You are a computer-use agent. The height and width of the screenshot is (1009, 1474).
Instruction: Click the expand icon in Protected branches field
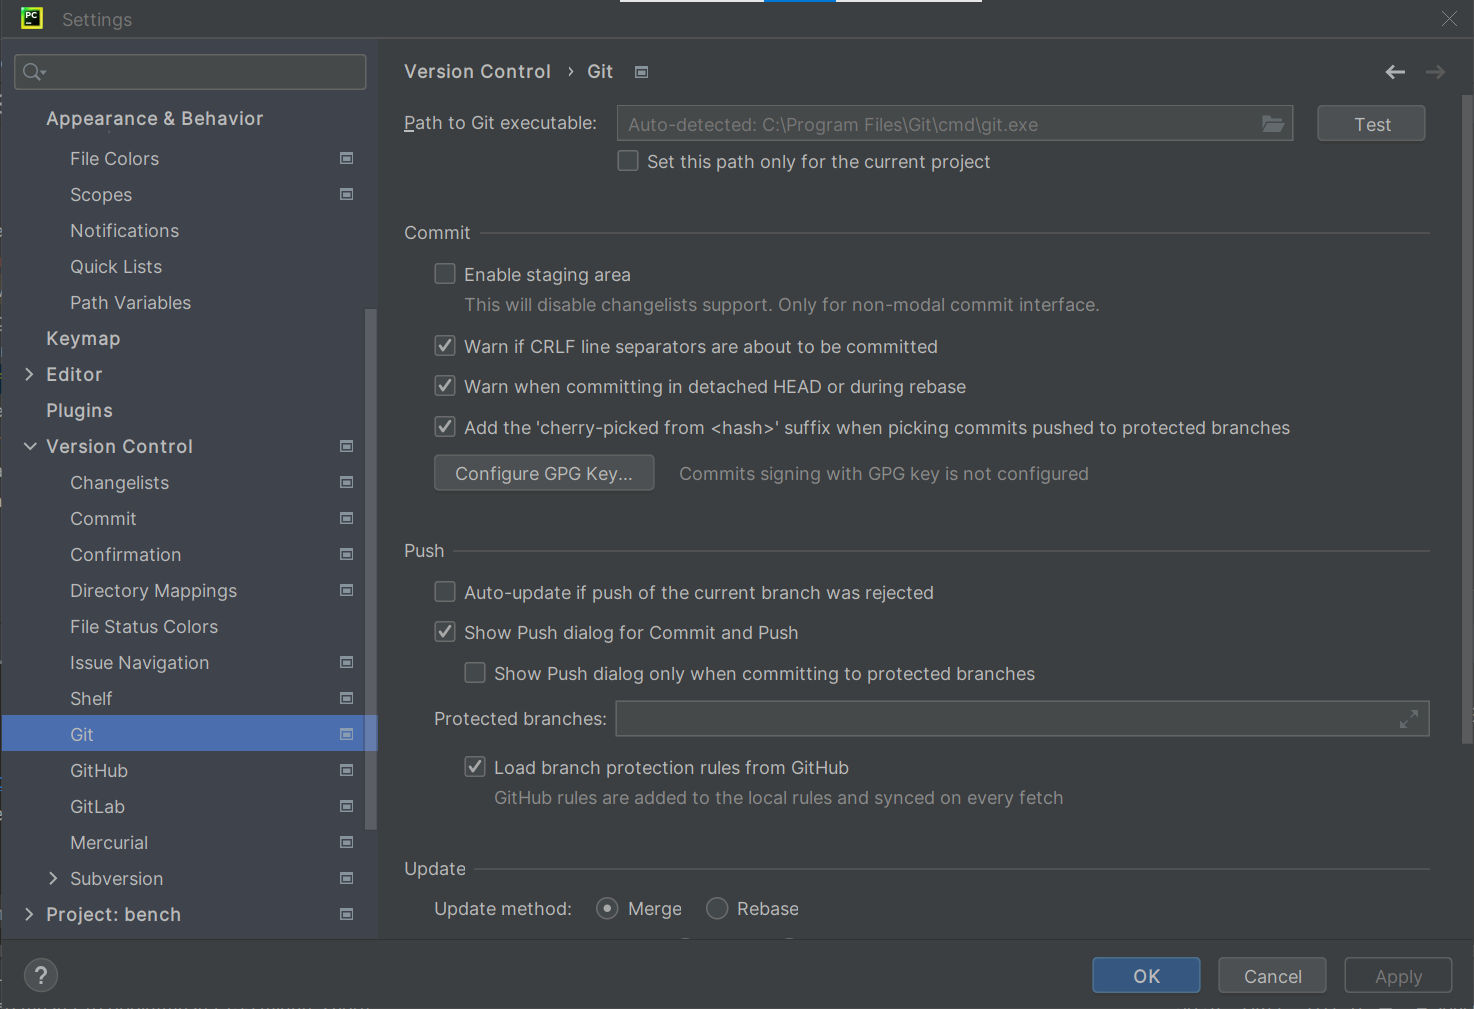point(1409,719)
